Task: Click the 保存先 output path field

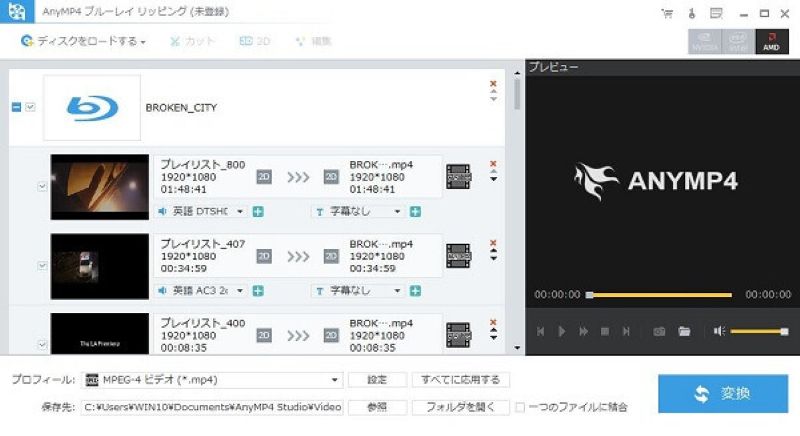Action: 212,407
